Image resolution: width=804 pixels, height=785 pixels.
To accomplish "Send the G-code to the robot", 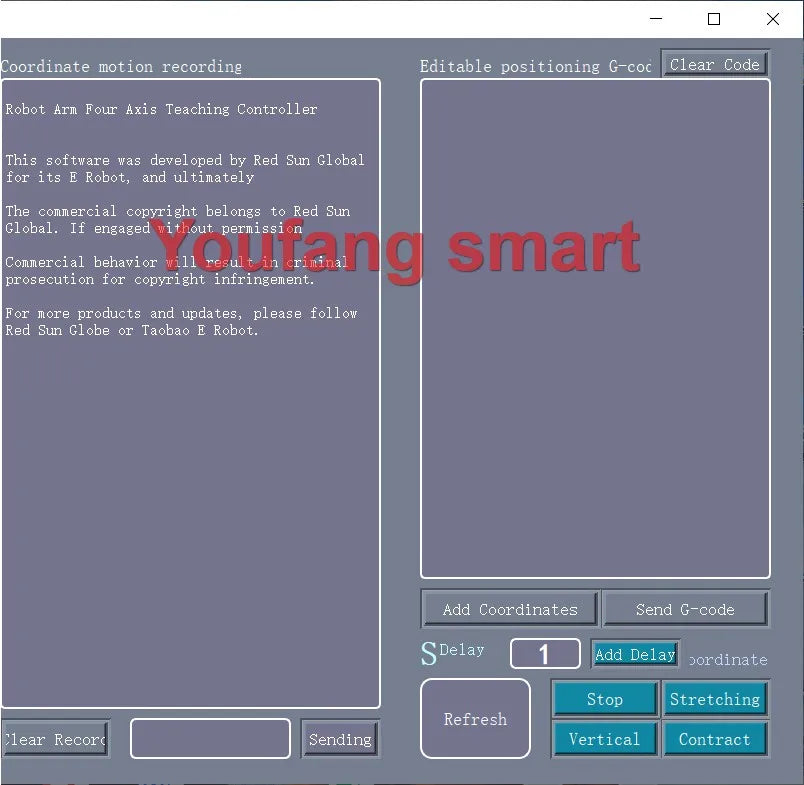I will (x=685, y=609).
